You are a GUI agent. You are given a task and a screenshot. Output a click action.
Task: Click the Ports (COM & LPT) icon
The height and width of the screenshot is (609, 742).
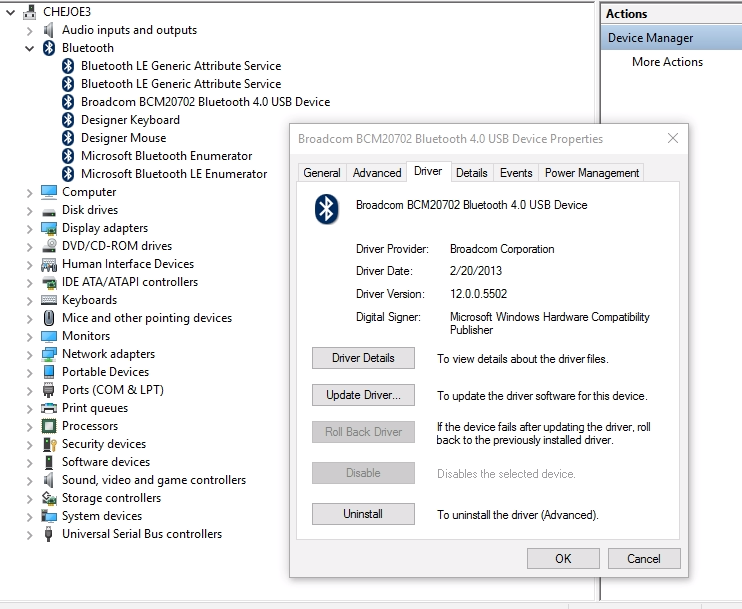click(48, 390)
